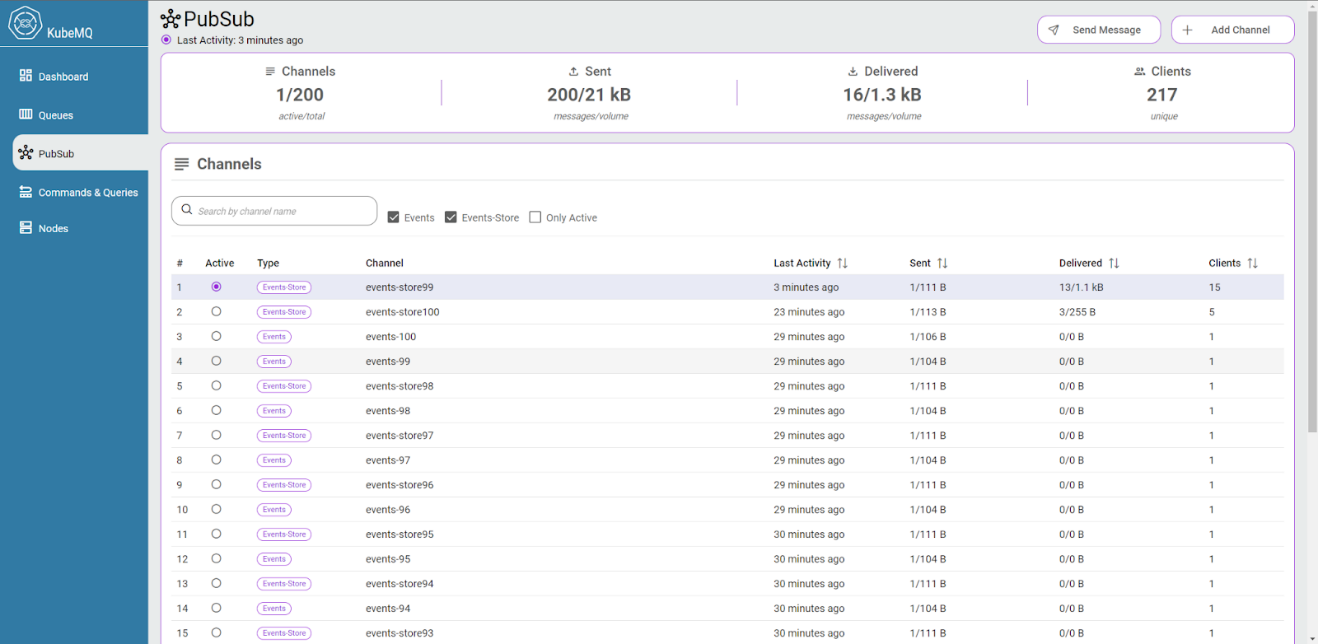Click channel name events-store93
The height and width of the screenshot is (644, 1318).
[x=400, y=633]
